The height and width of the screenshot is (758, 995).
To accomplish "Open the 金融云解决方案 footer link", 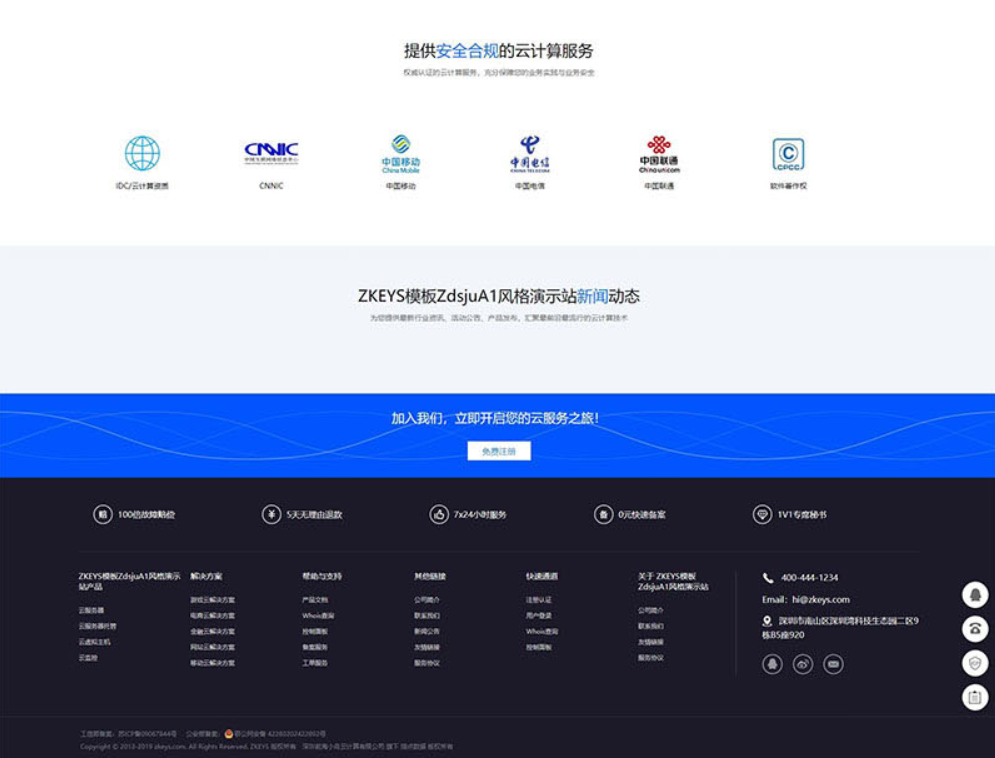I will tap(213, 632).
